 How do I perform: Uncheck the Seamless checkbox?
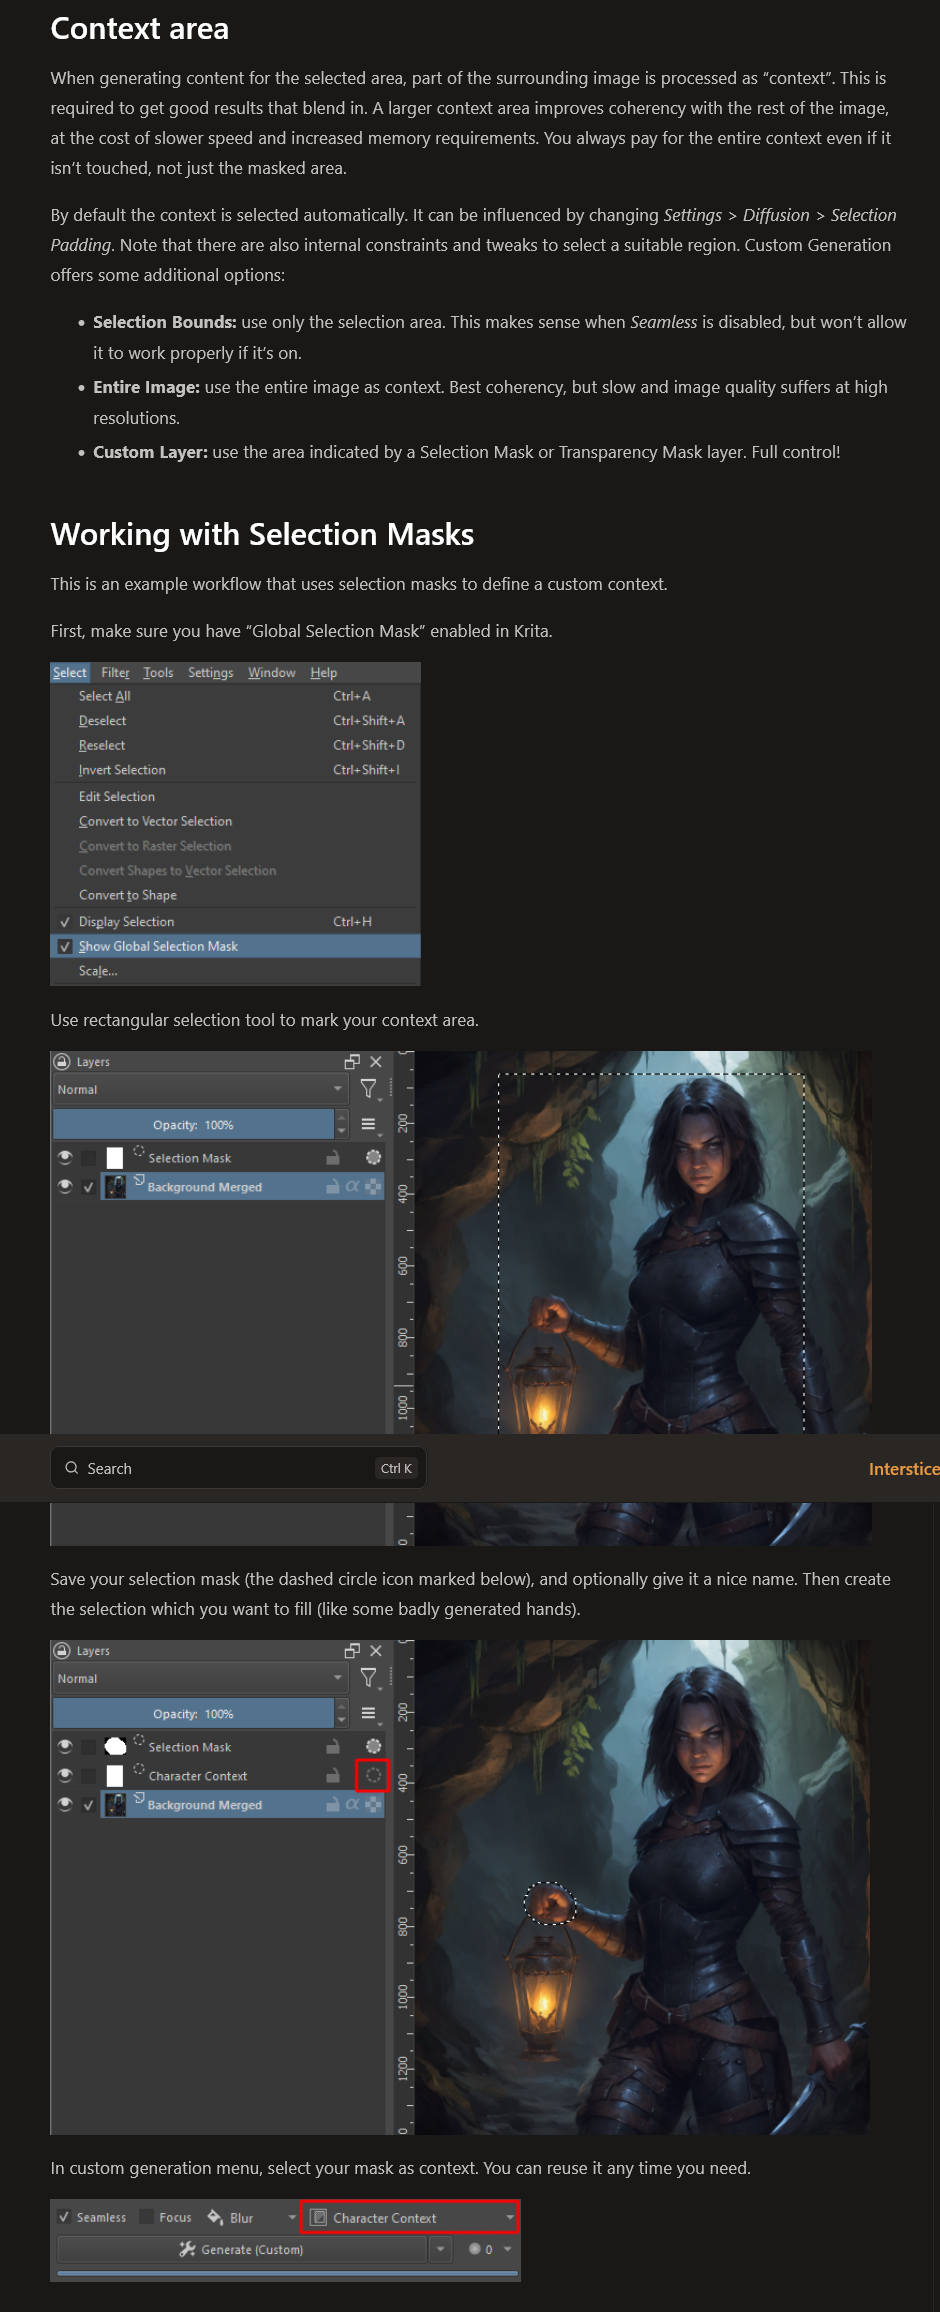[65, 2218]
